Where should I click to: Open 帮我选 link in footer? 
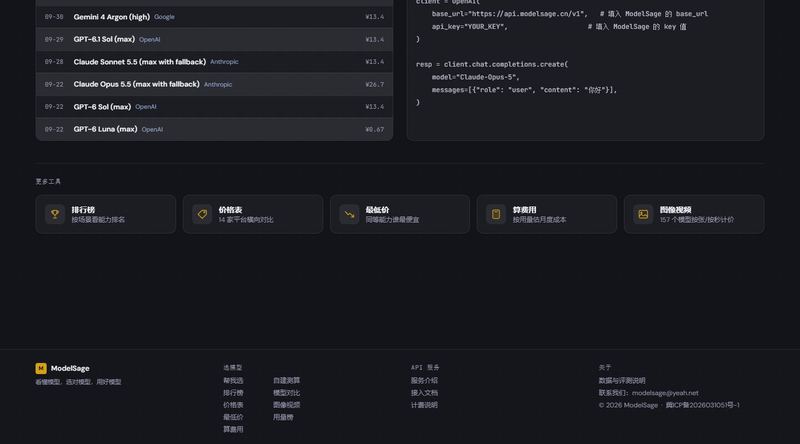(x=233, y=381)
